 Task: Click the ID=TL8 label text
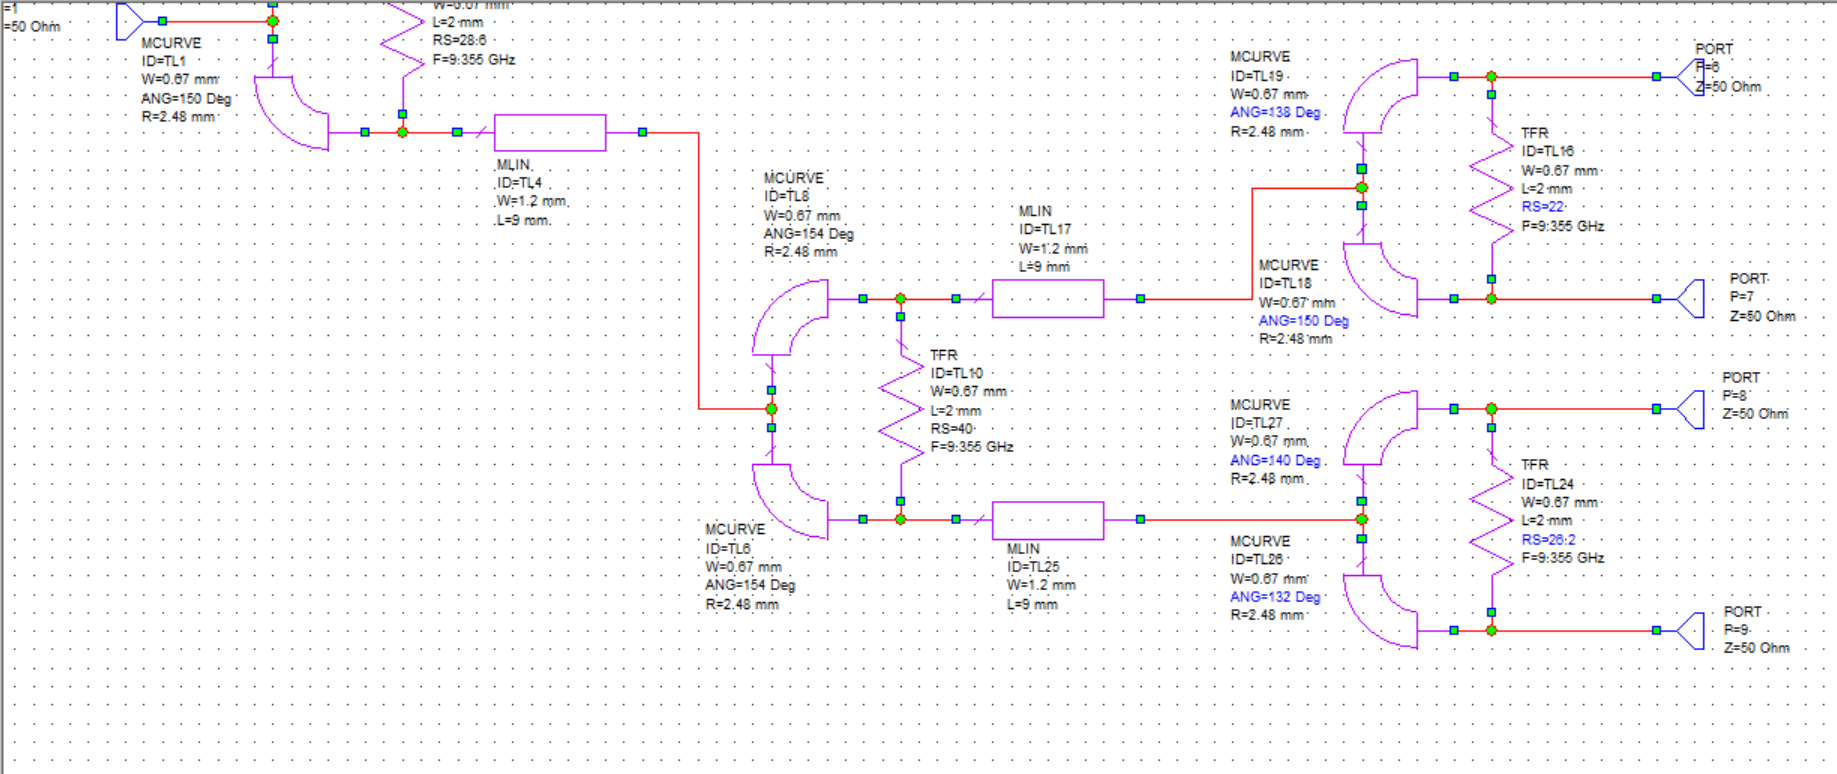(x=786, y=196)
